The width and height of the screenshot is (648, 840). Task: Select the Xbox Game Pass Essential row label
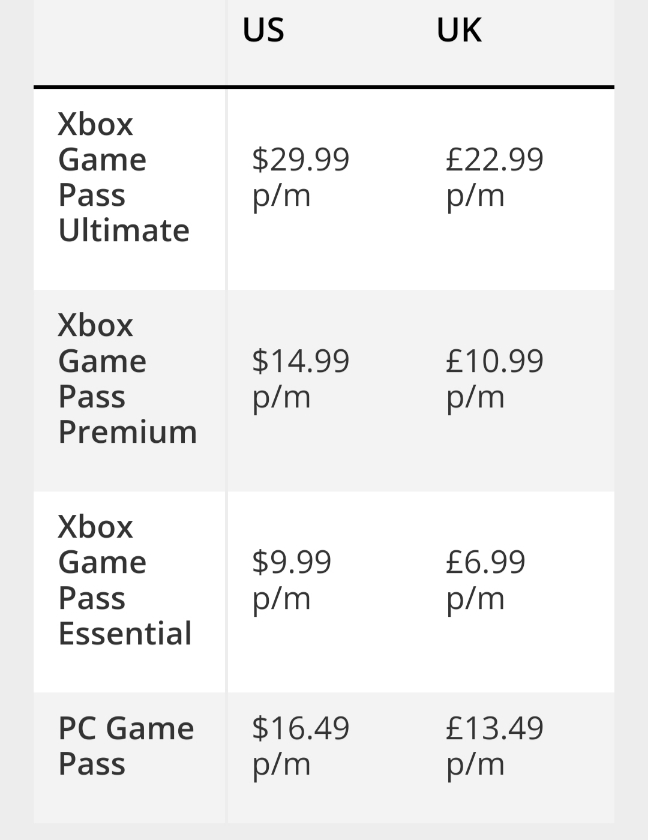125,580
